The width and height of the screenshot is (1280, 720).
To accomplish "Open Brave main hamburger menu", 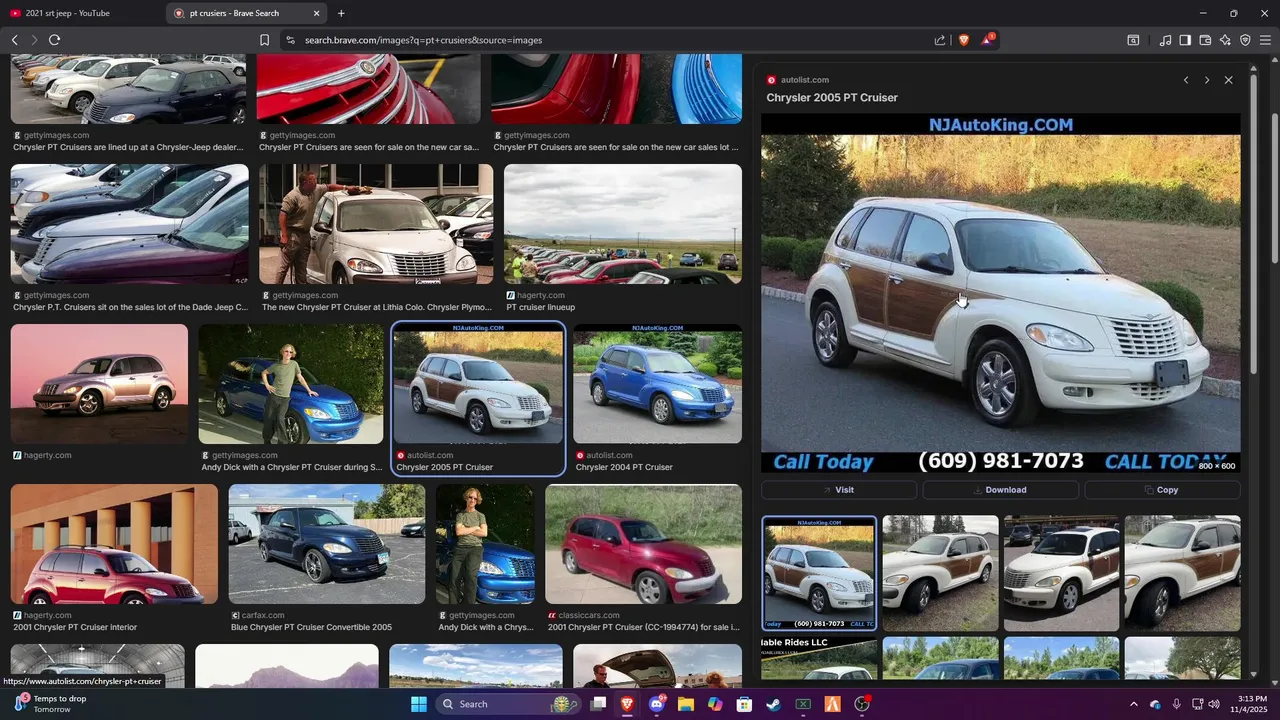I will [1265, 40].
